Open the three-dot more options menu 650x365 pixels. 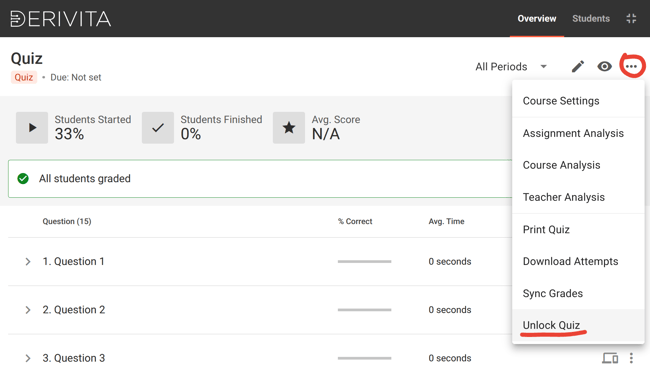(632, 66)
